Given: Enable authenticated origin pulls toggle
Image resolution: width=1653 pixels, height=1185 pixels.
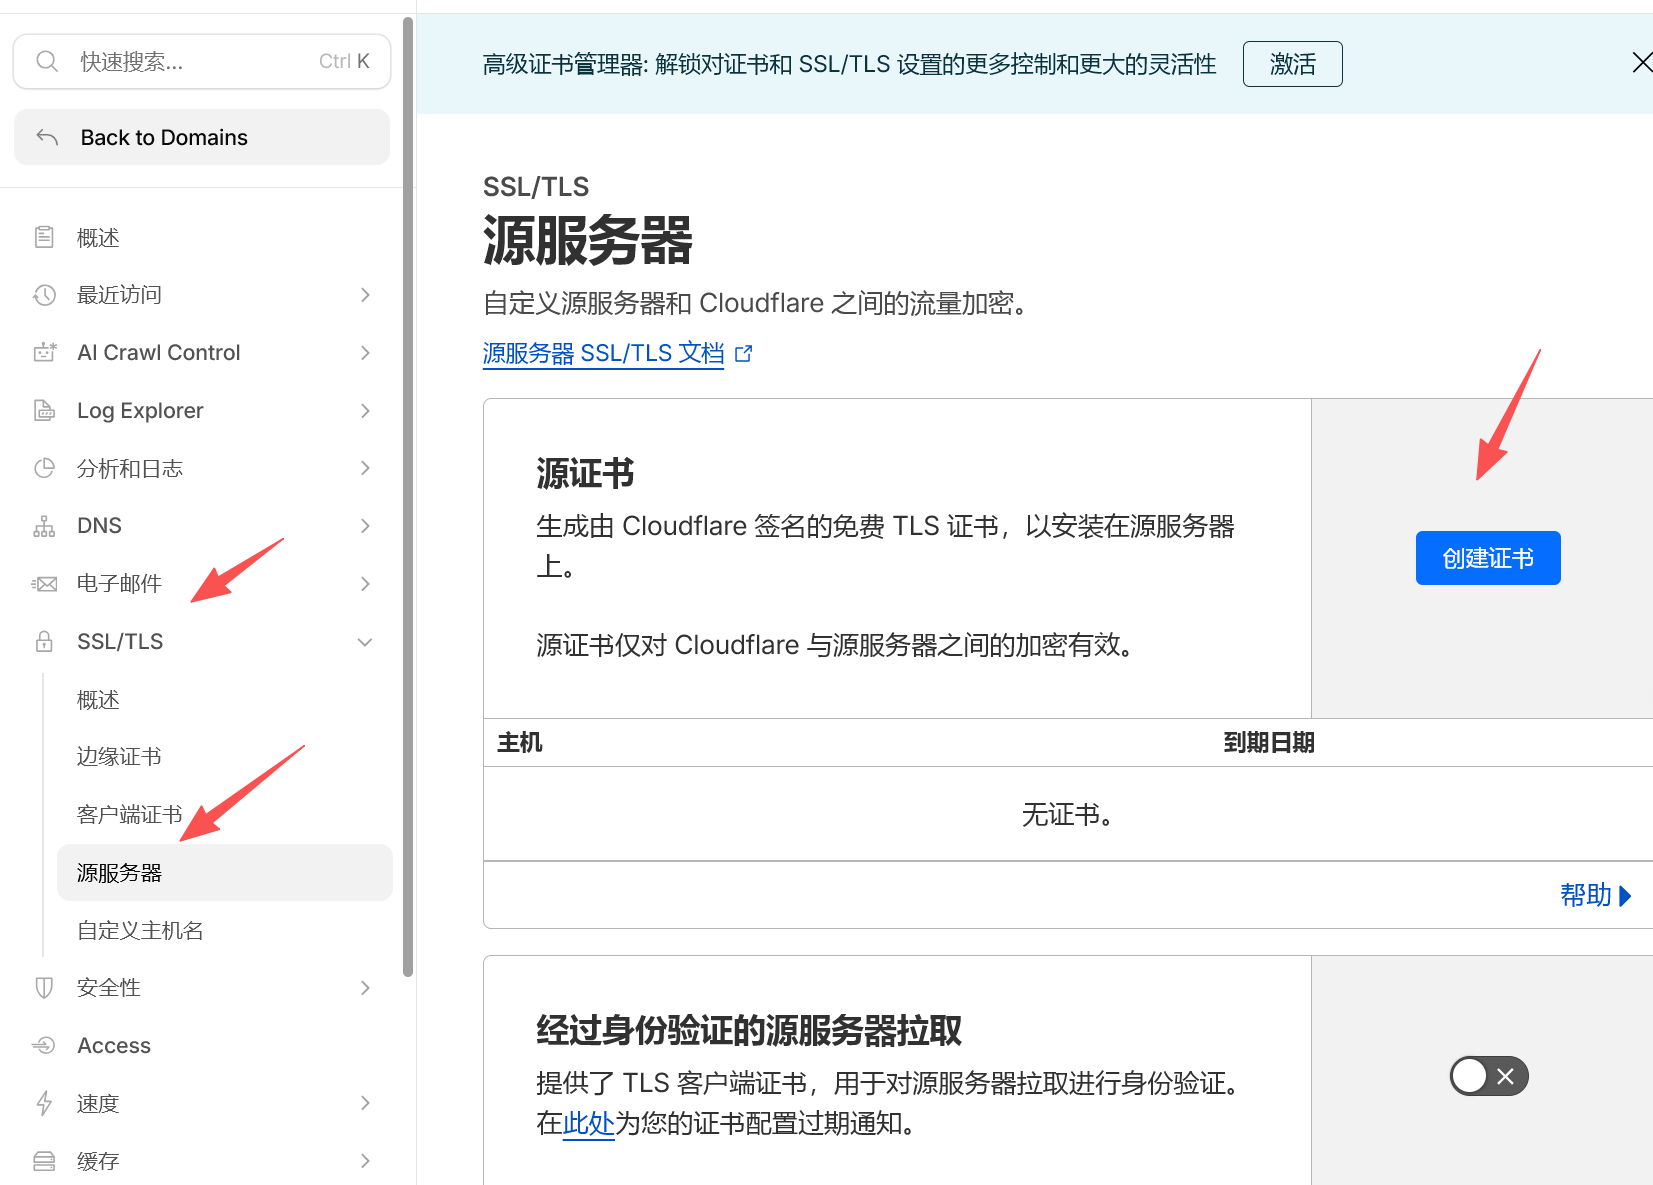Looking at the screenshot, I should tap(1488, 1076).
